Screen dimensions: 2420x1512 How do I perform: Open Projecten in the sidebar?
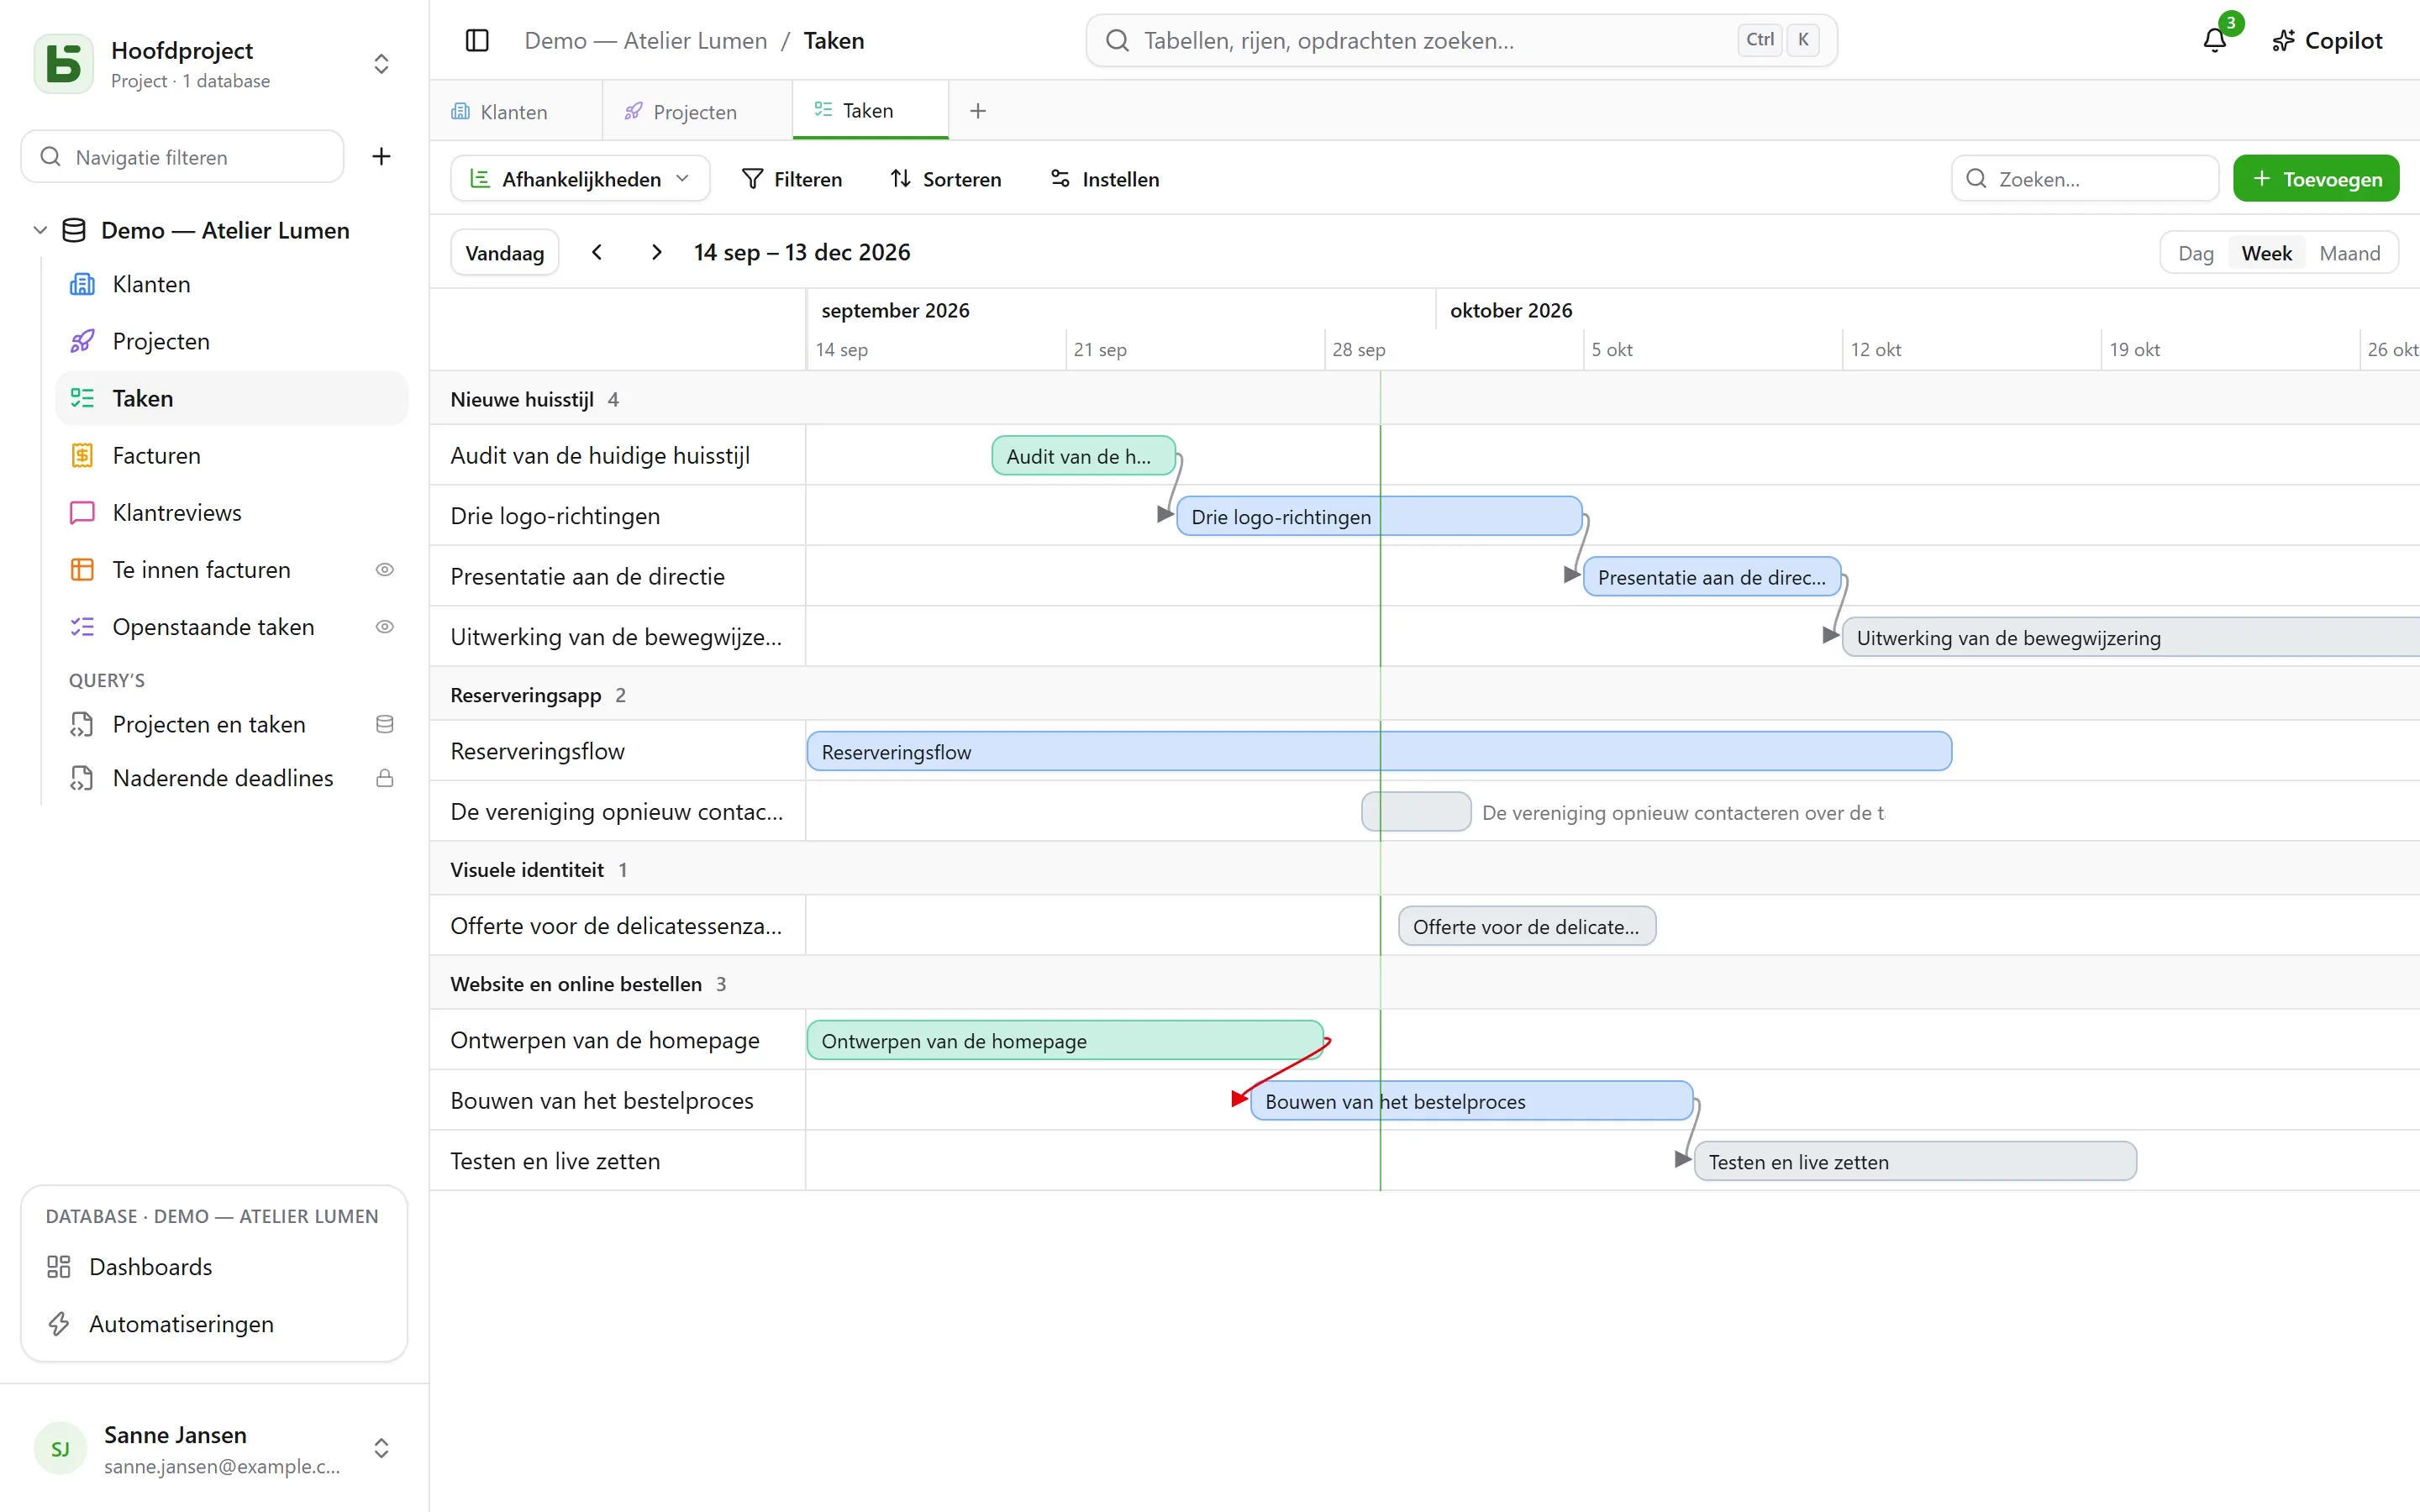[232, 341]
